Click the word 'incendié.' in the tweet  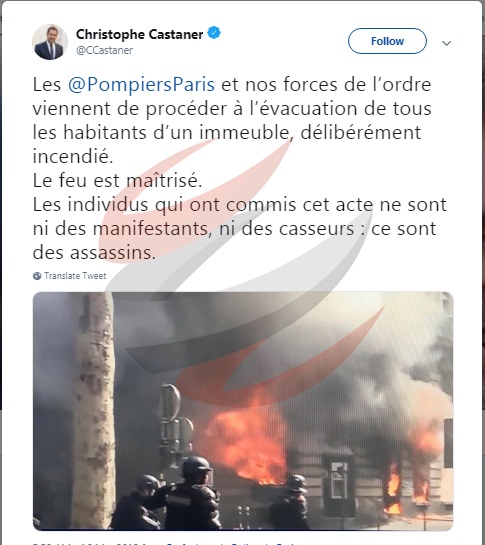click(x=73, y=156)
